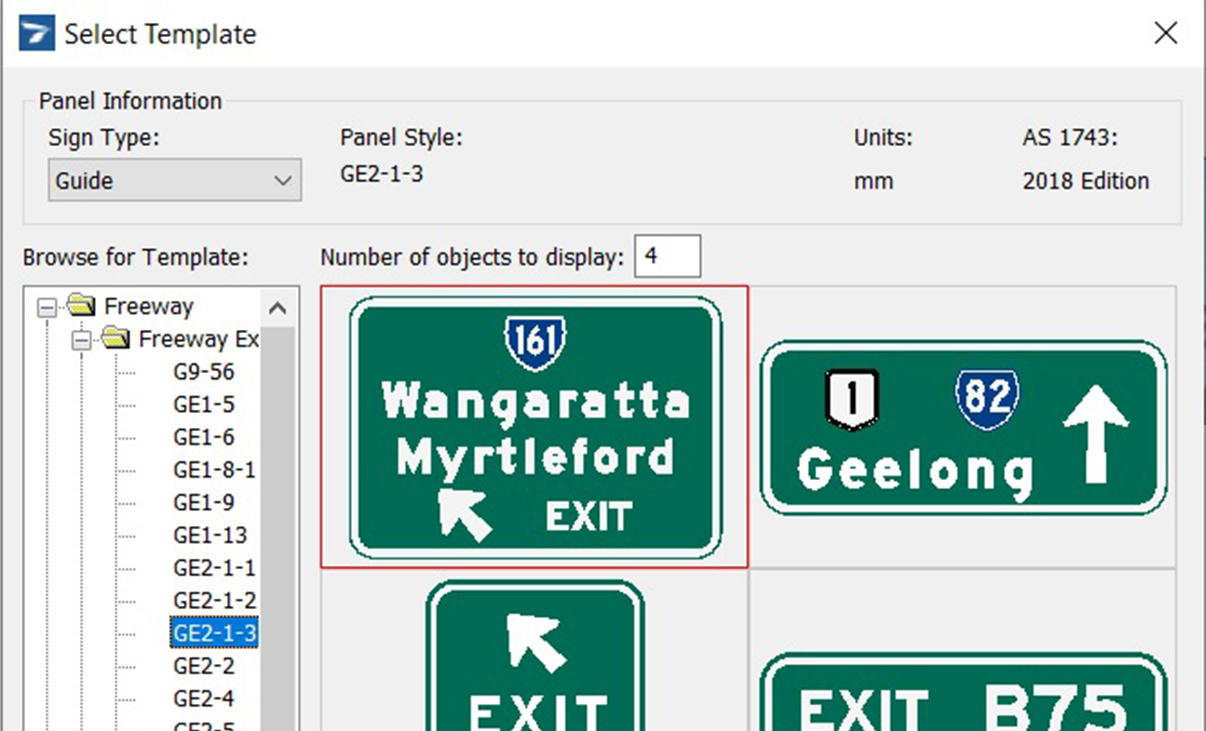This screenshot has height=731, width=1206.
Task: Select the GE1-13 template
Action: tap(209, 535)
